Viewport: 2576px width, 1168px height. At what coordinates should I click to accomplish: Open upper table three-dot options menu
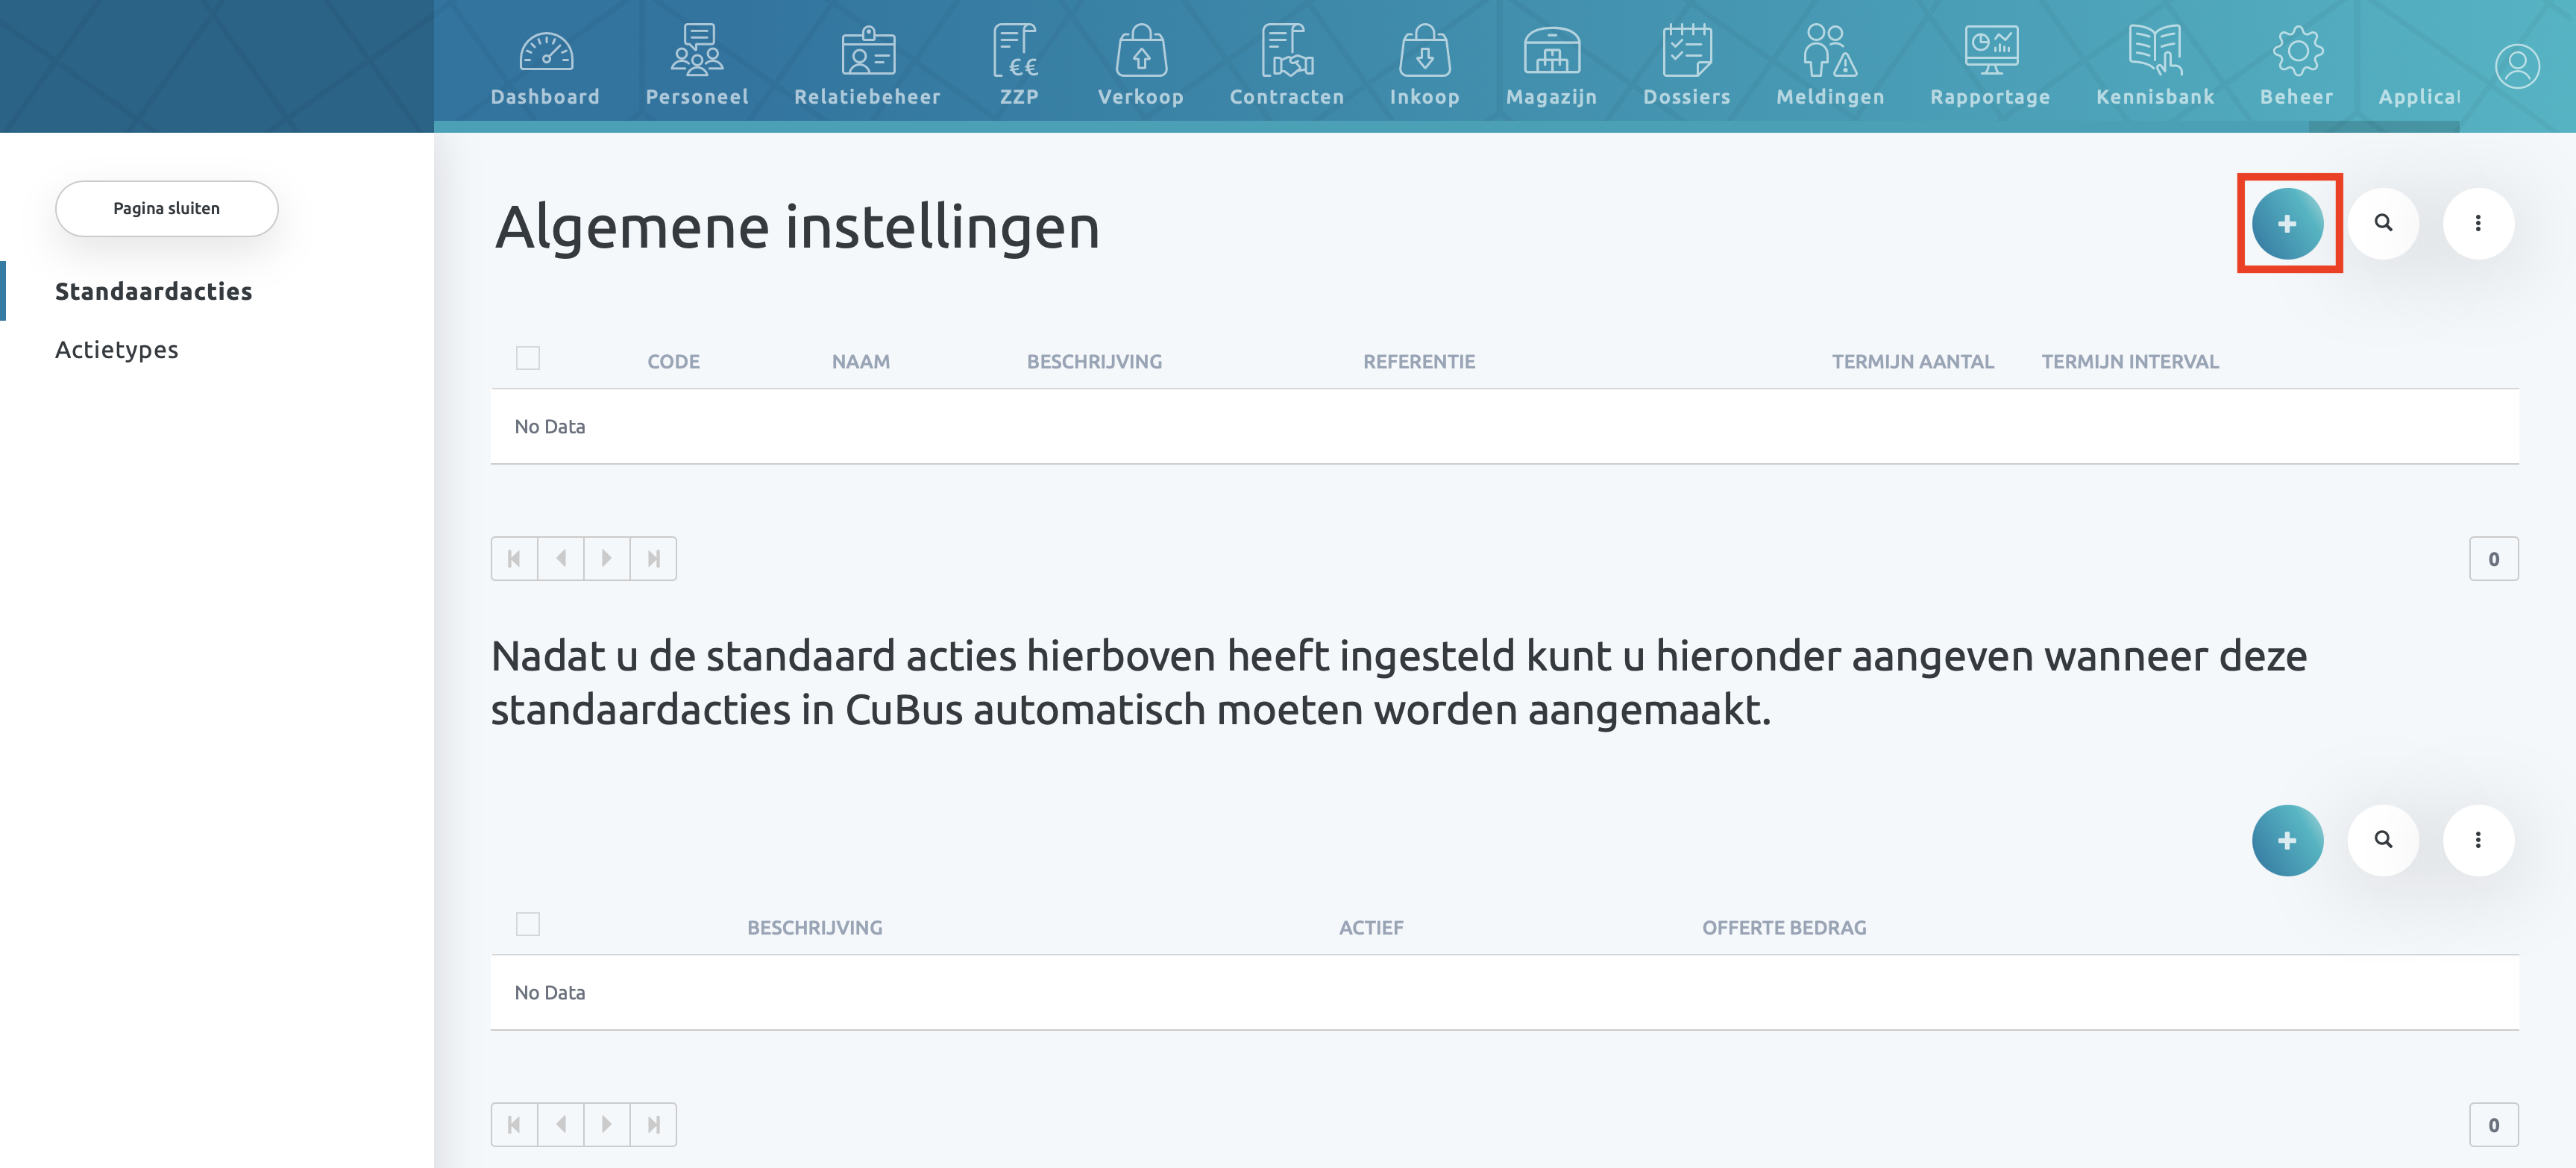coord(2477,224)
